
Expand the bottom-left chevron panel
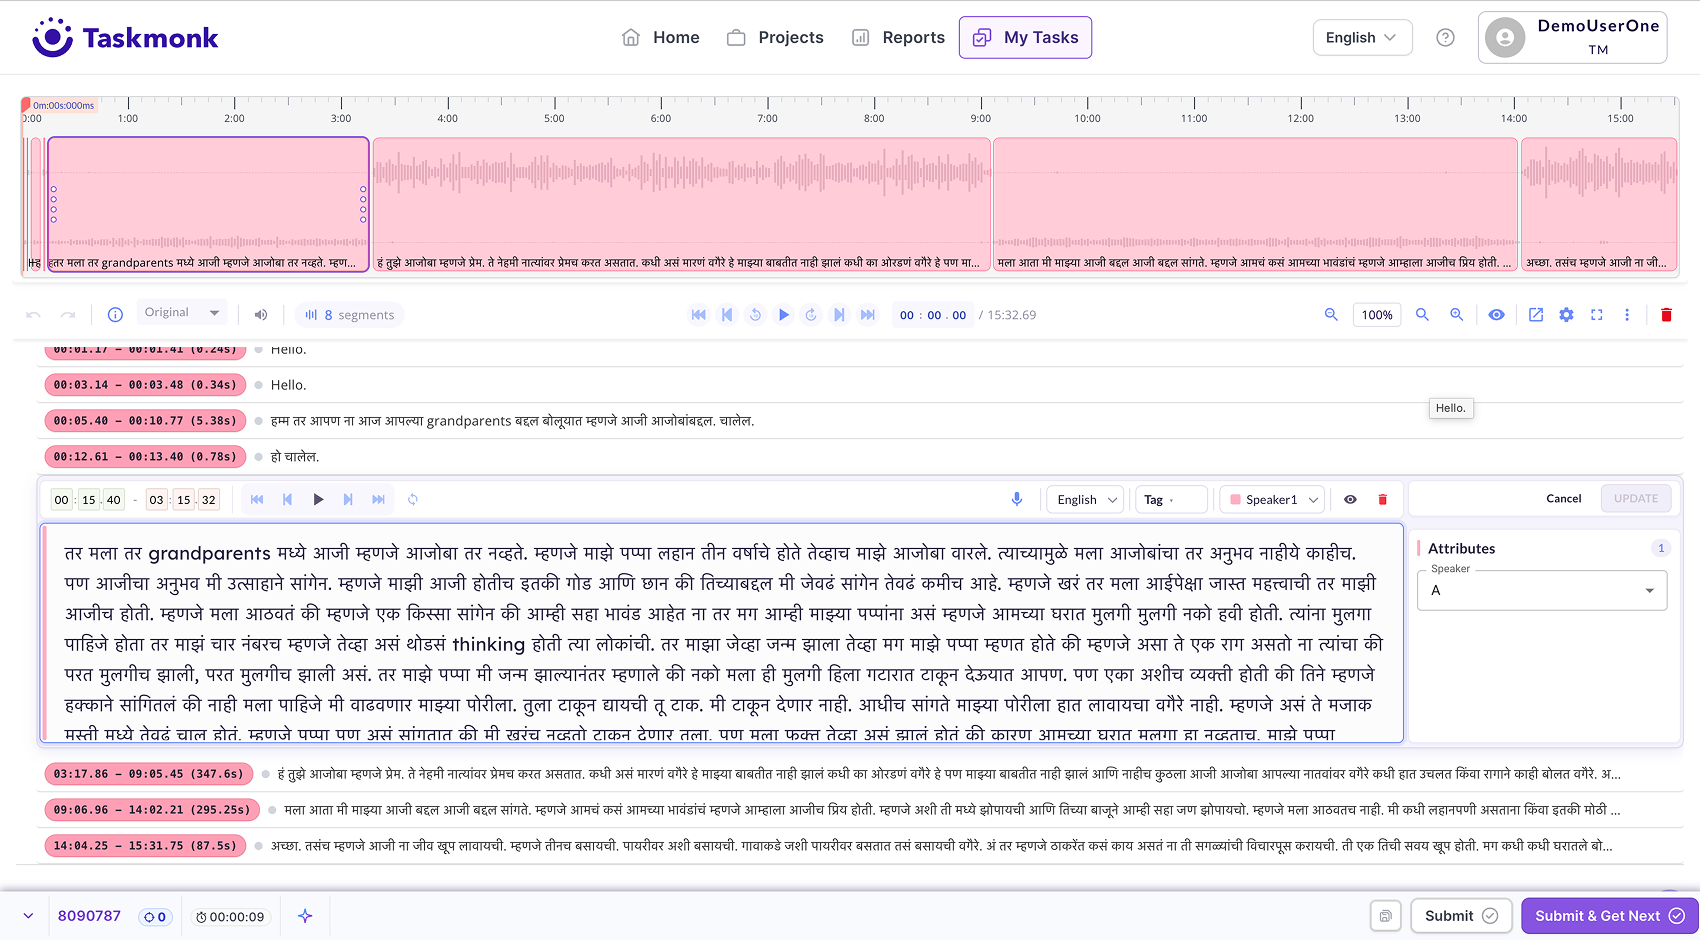click(x=28, y=916)
